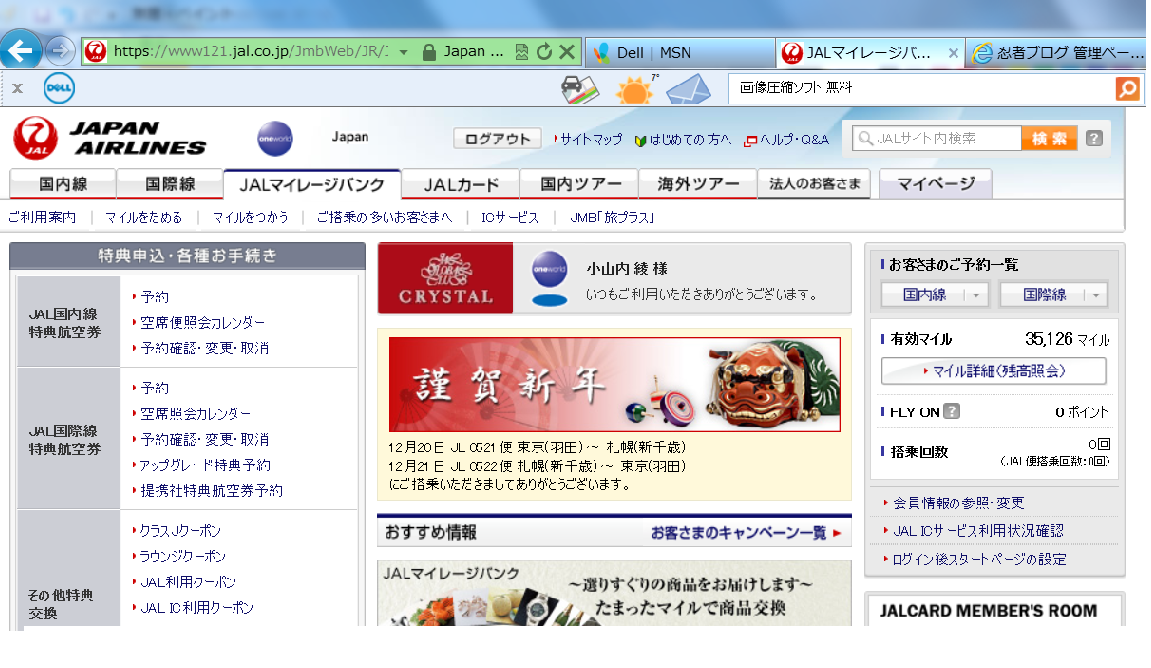Select the マイページ tab
The image size is (1151, 668).
coord(936,184)
